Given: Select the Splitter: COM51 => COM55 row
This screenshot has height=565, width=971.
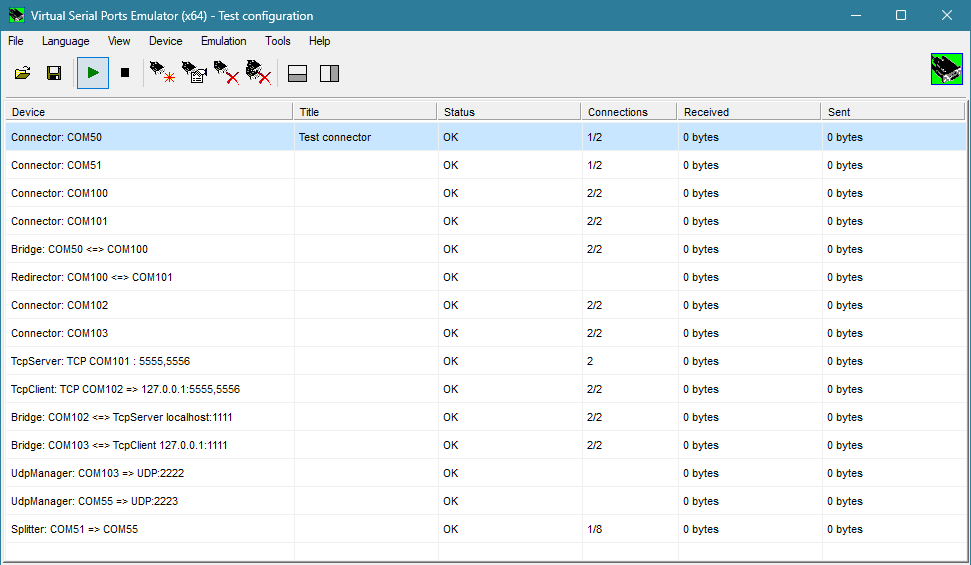Looking at the screenshot, I should [74, 529].
